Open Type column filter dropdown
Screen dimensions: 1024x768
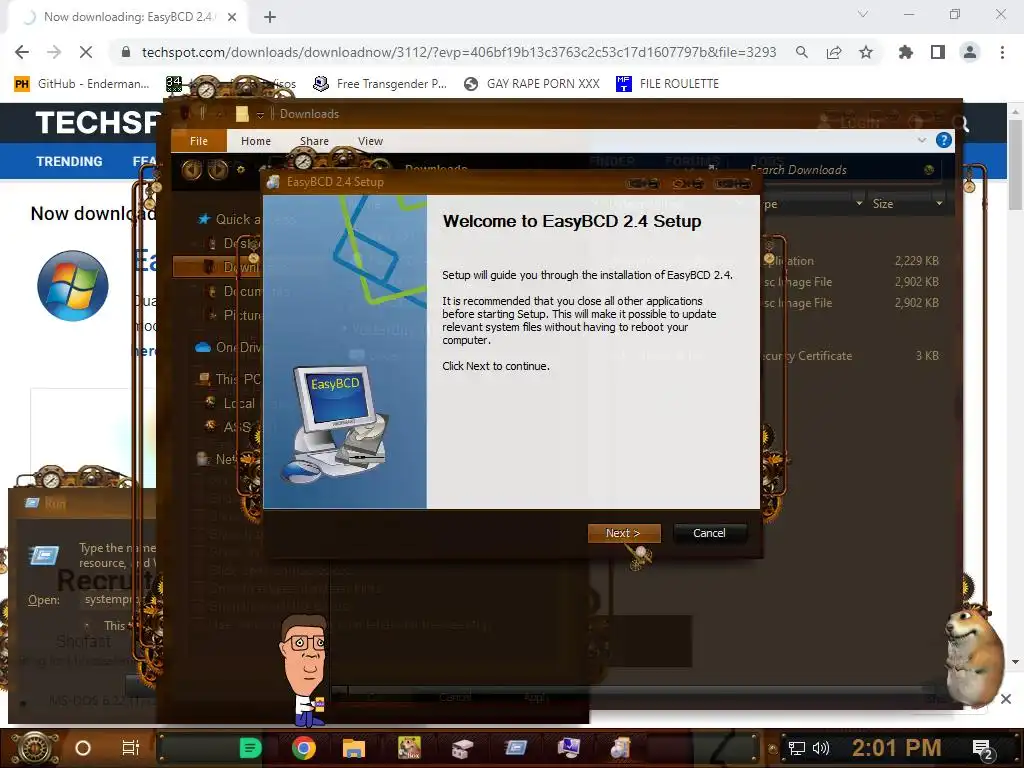pos(859,204)
